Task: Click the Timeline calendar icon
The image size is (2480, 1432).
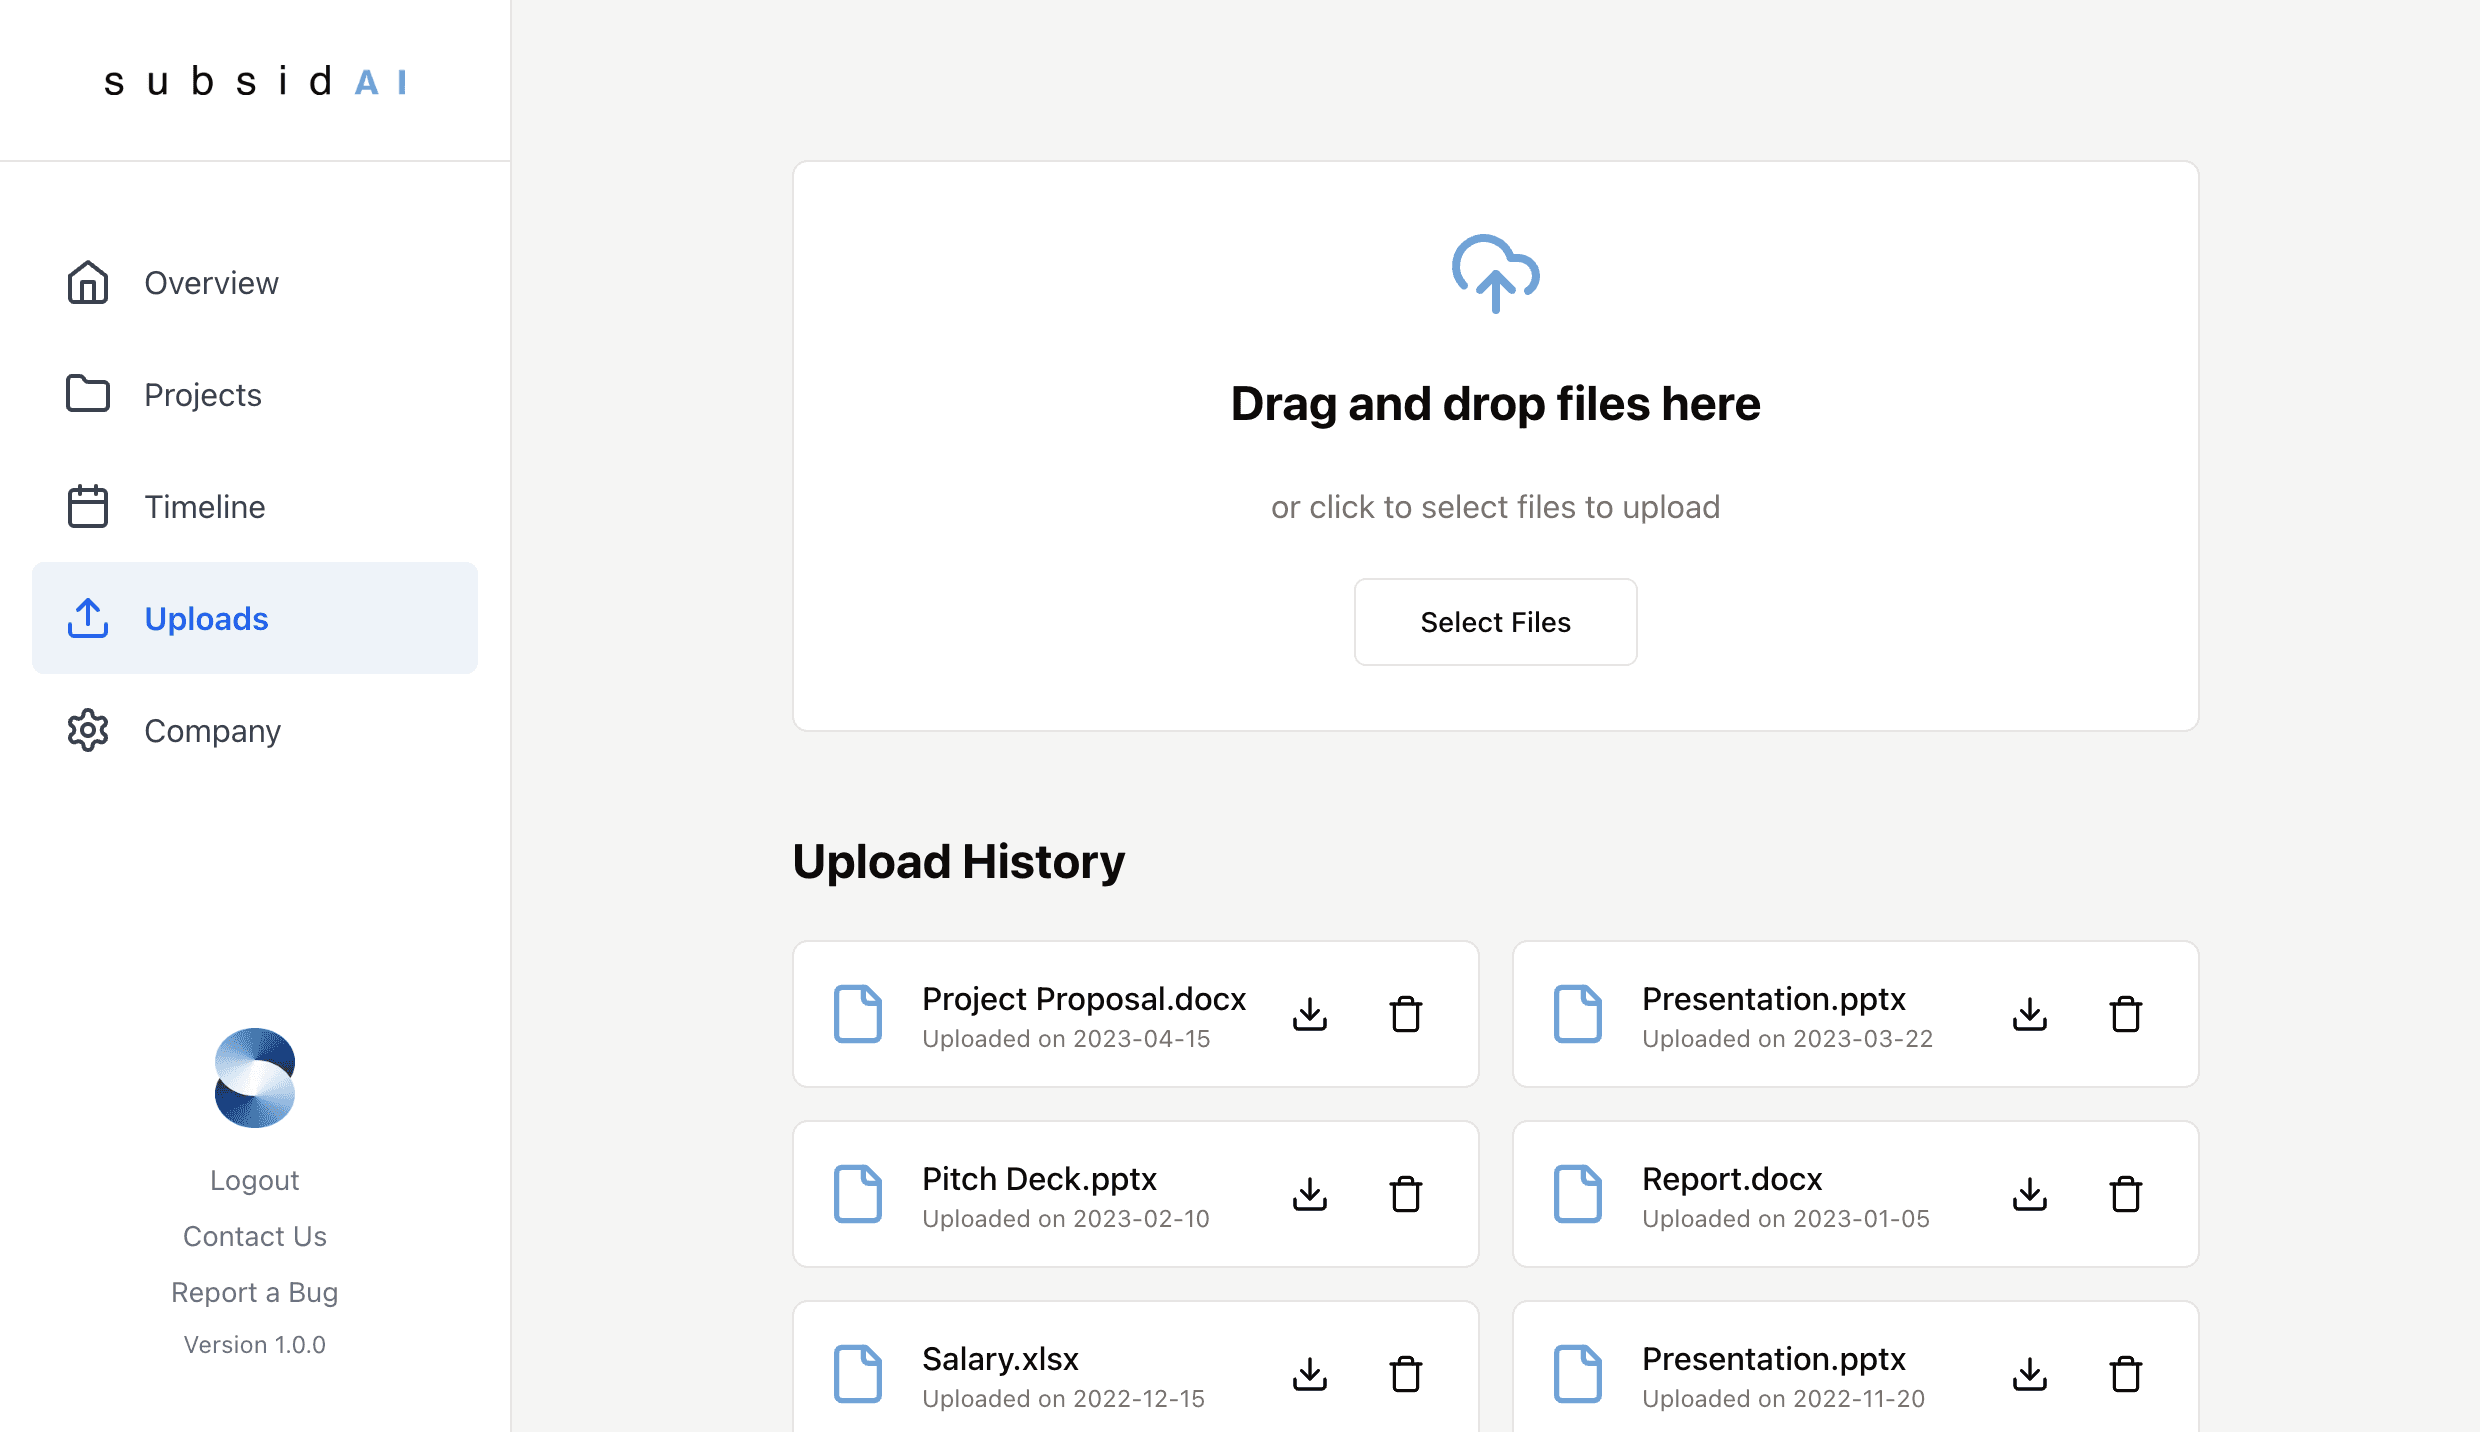Action: point(88,506)
